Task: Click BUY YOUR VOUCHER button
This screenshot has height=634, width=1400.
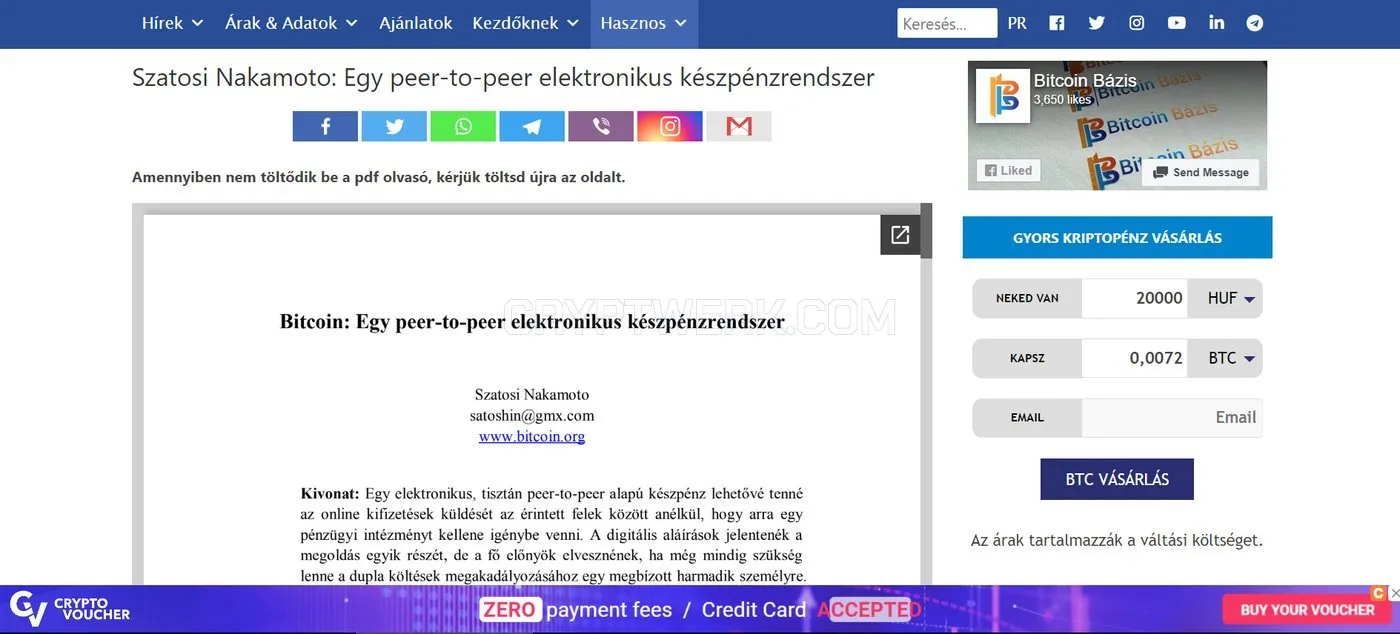Action: [x=1307, y=609]
